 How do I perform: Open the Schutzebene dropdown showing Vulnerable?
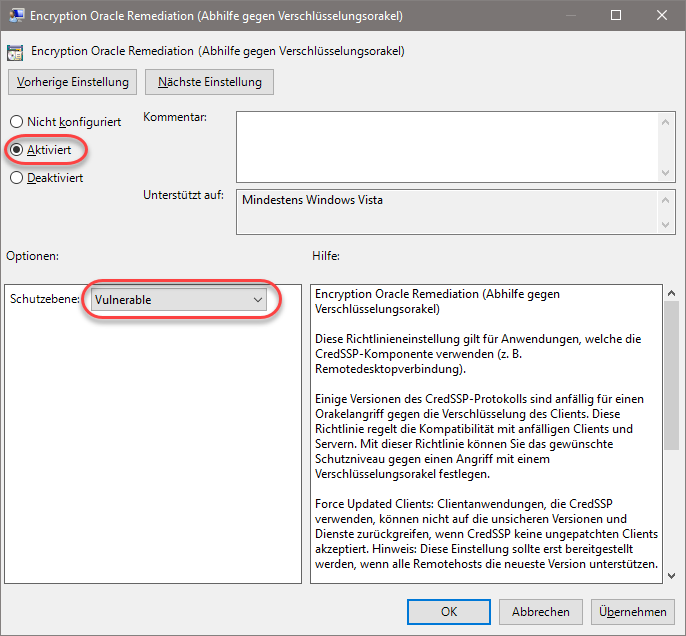pos(179,300)
